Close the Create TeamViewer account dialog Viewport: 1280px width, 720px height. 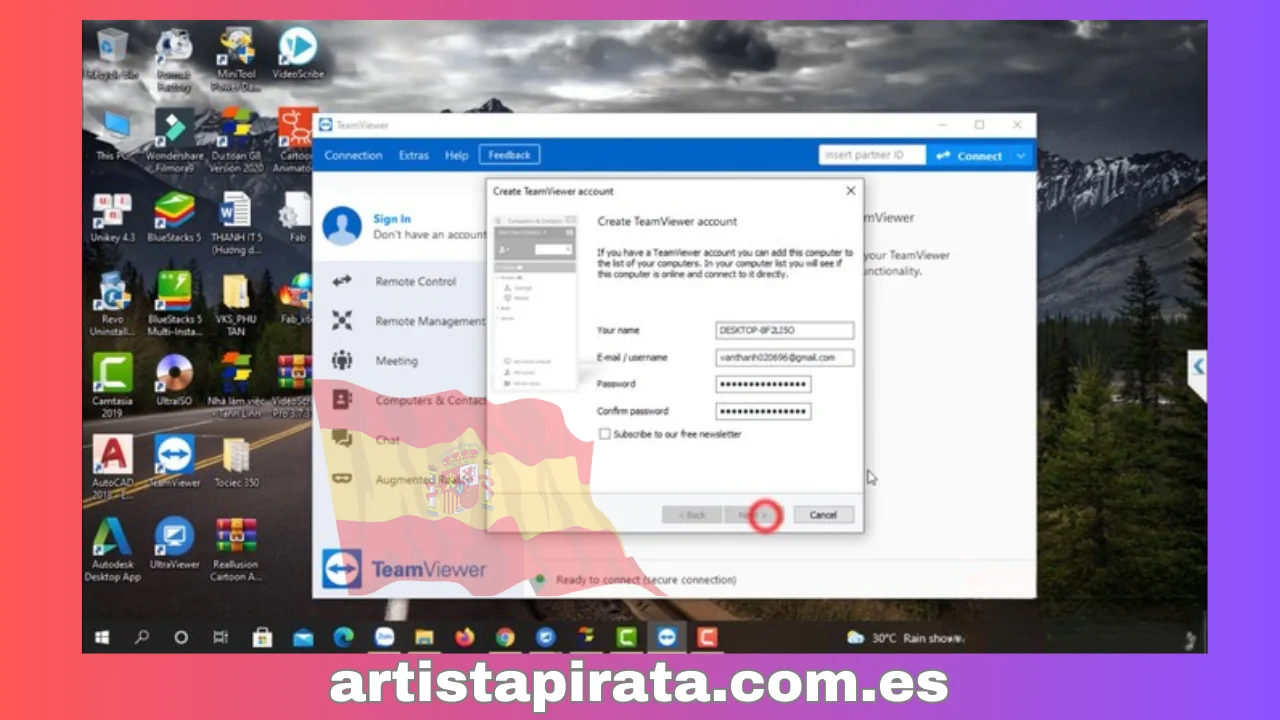pyautogui.click(x=851, y=190)
